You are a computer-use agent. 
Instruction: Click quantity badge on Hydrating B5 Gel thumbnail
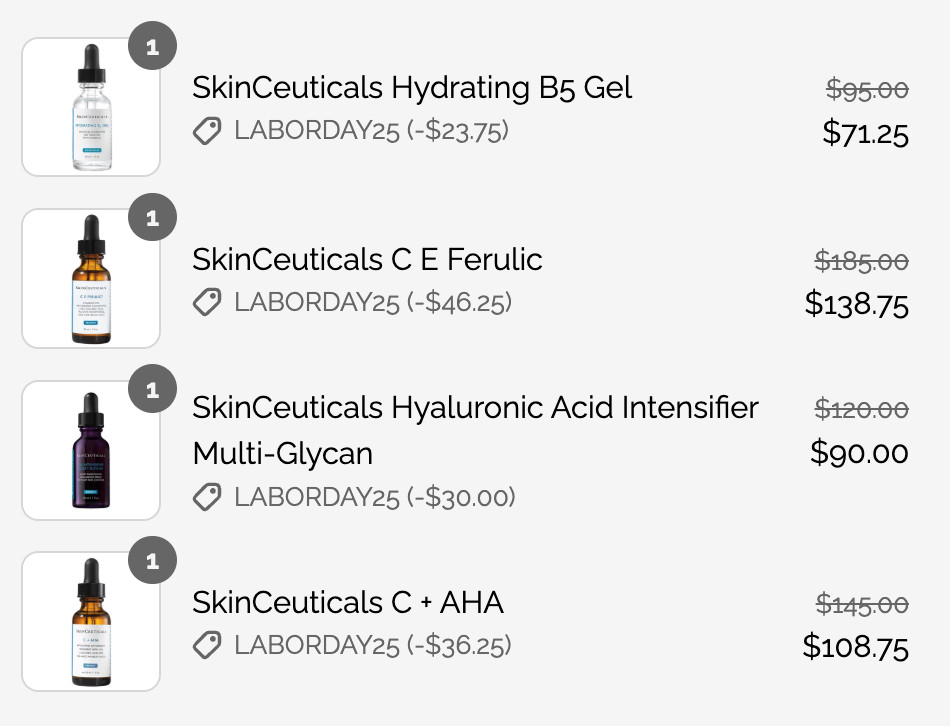click(152, 46)
